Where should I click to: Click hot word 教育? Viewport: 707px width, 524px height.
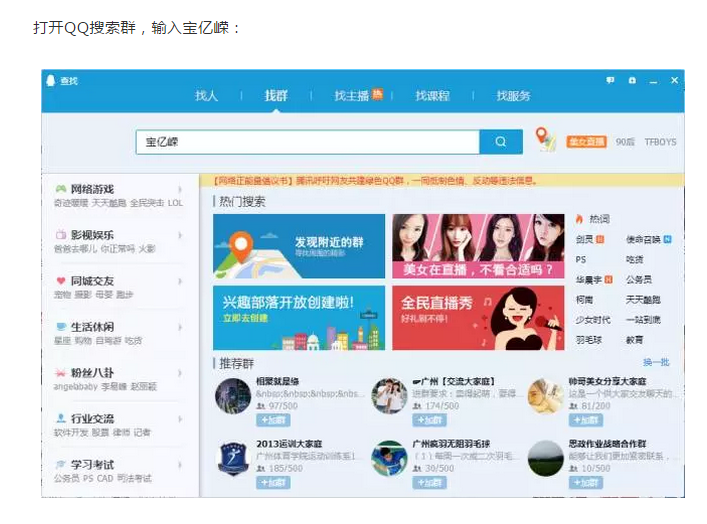[x=634, y=340]
